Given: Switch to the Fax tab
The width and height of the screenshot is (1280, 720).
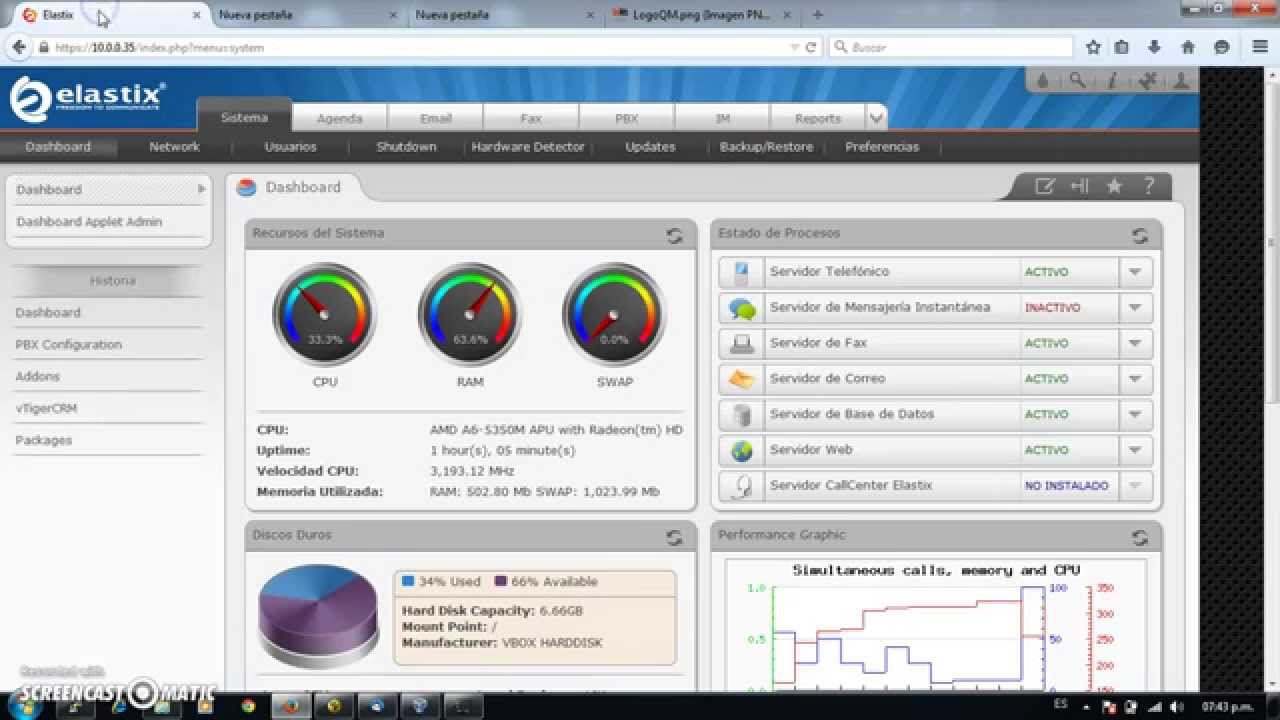Looking at the screenshot, I should tap(531, 118).
